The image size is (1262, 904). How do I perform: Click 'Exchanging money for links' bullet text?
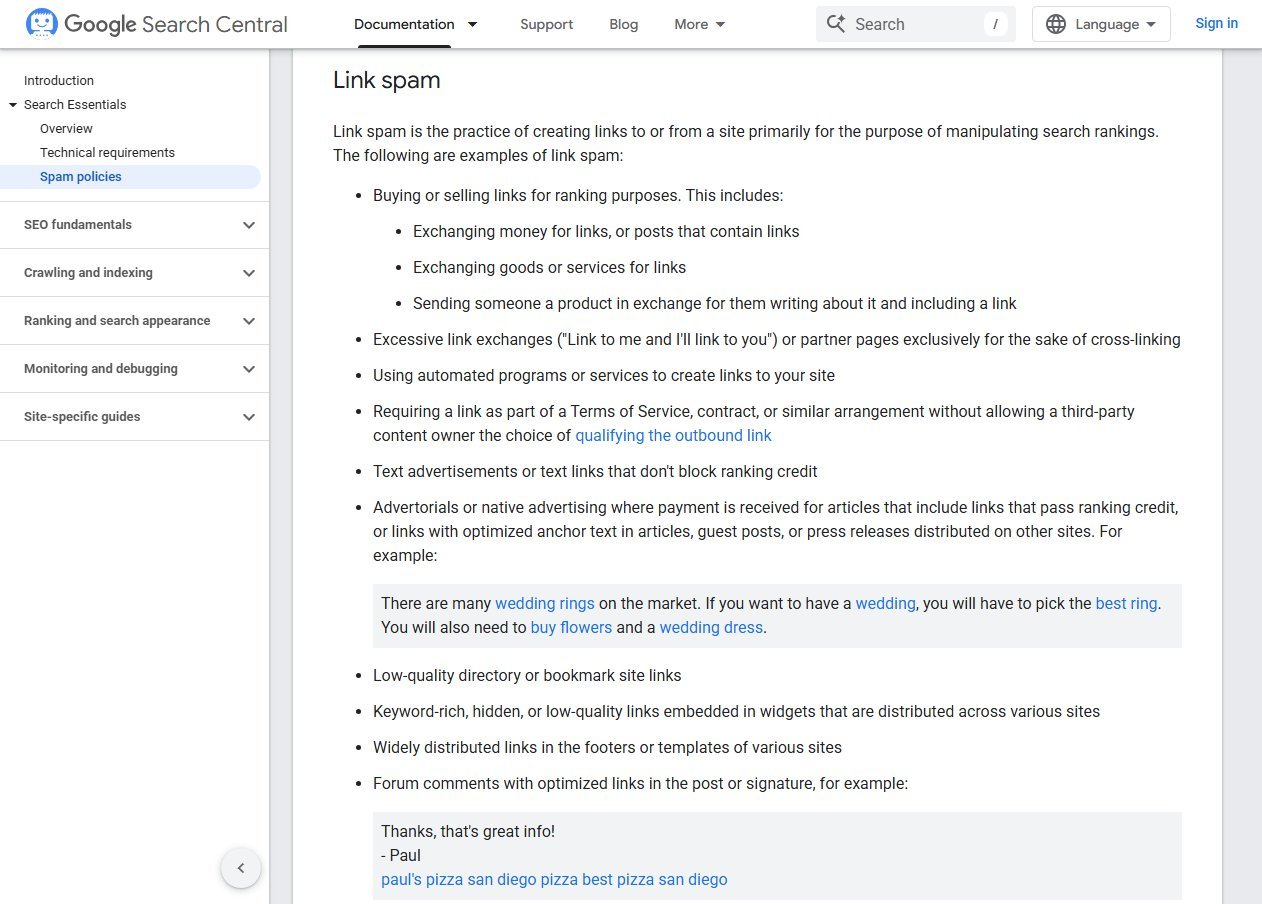point(606,232)
